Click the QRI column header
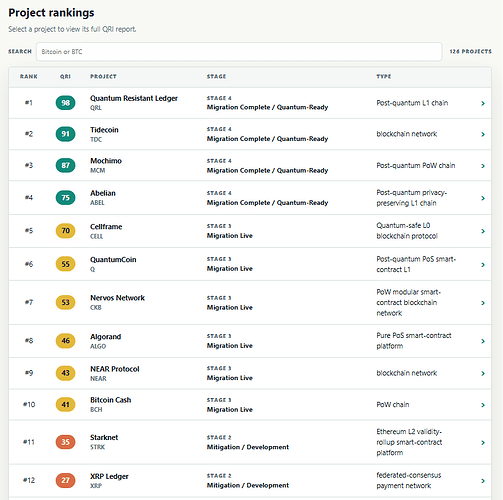503x500 pixels. 65,76
